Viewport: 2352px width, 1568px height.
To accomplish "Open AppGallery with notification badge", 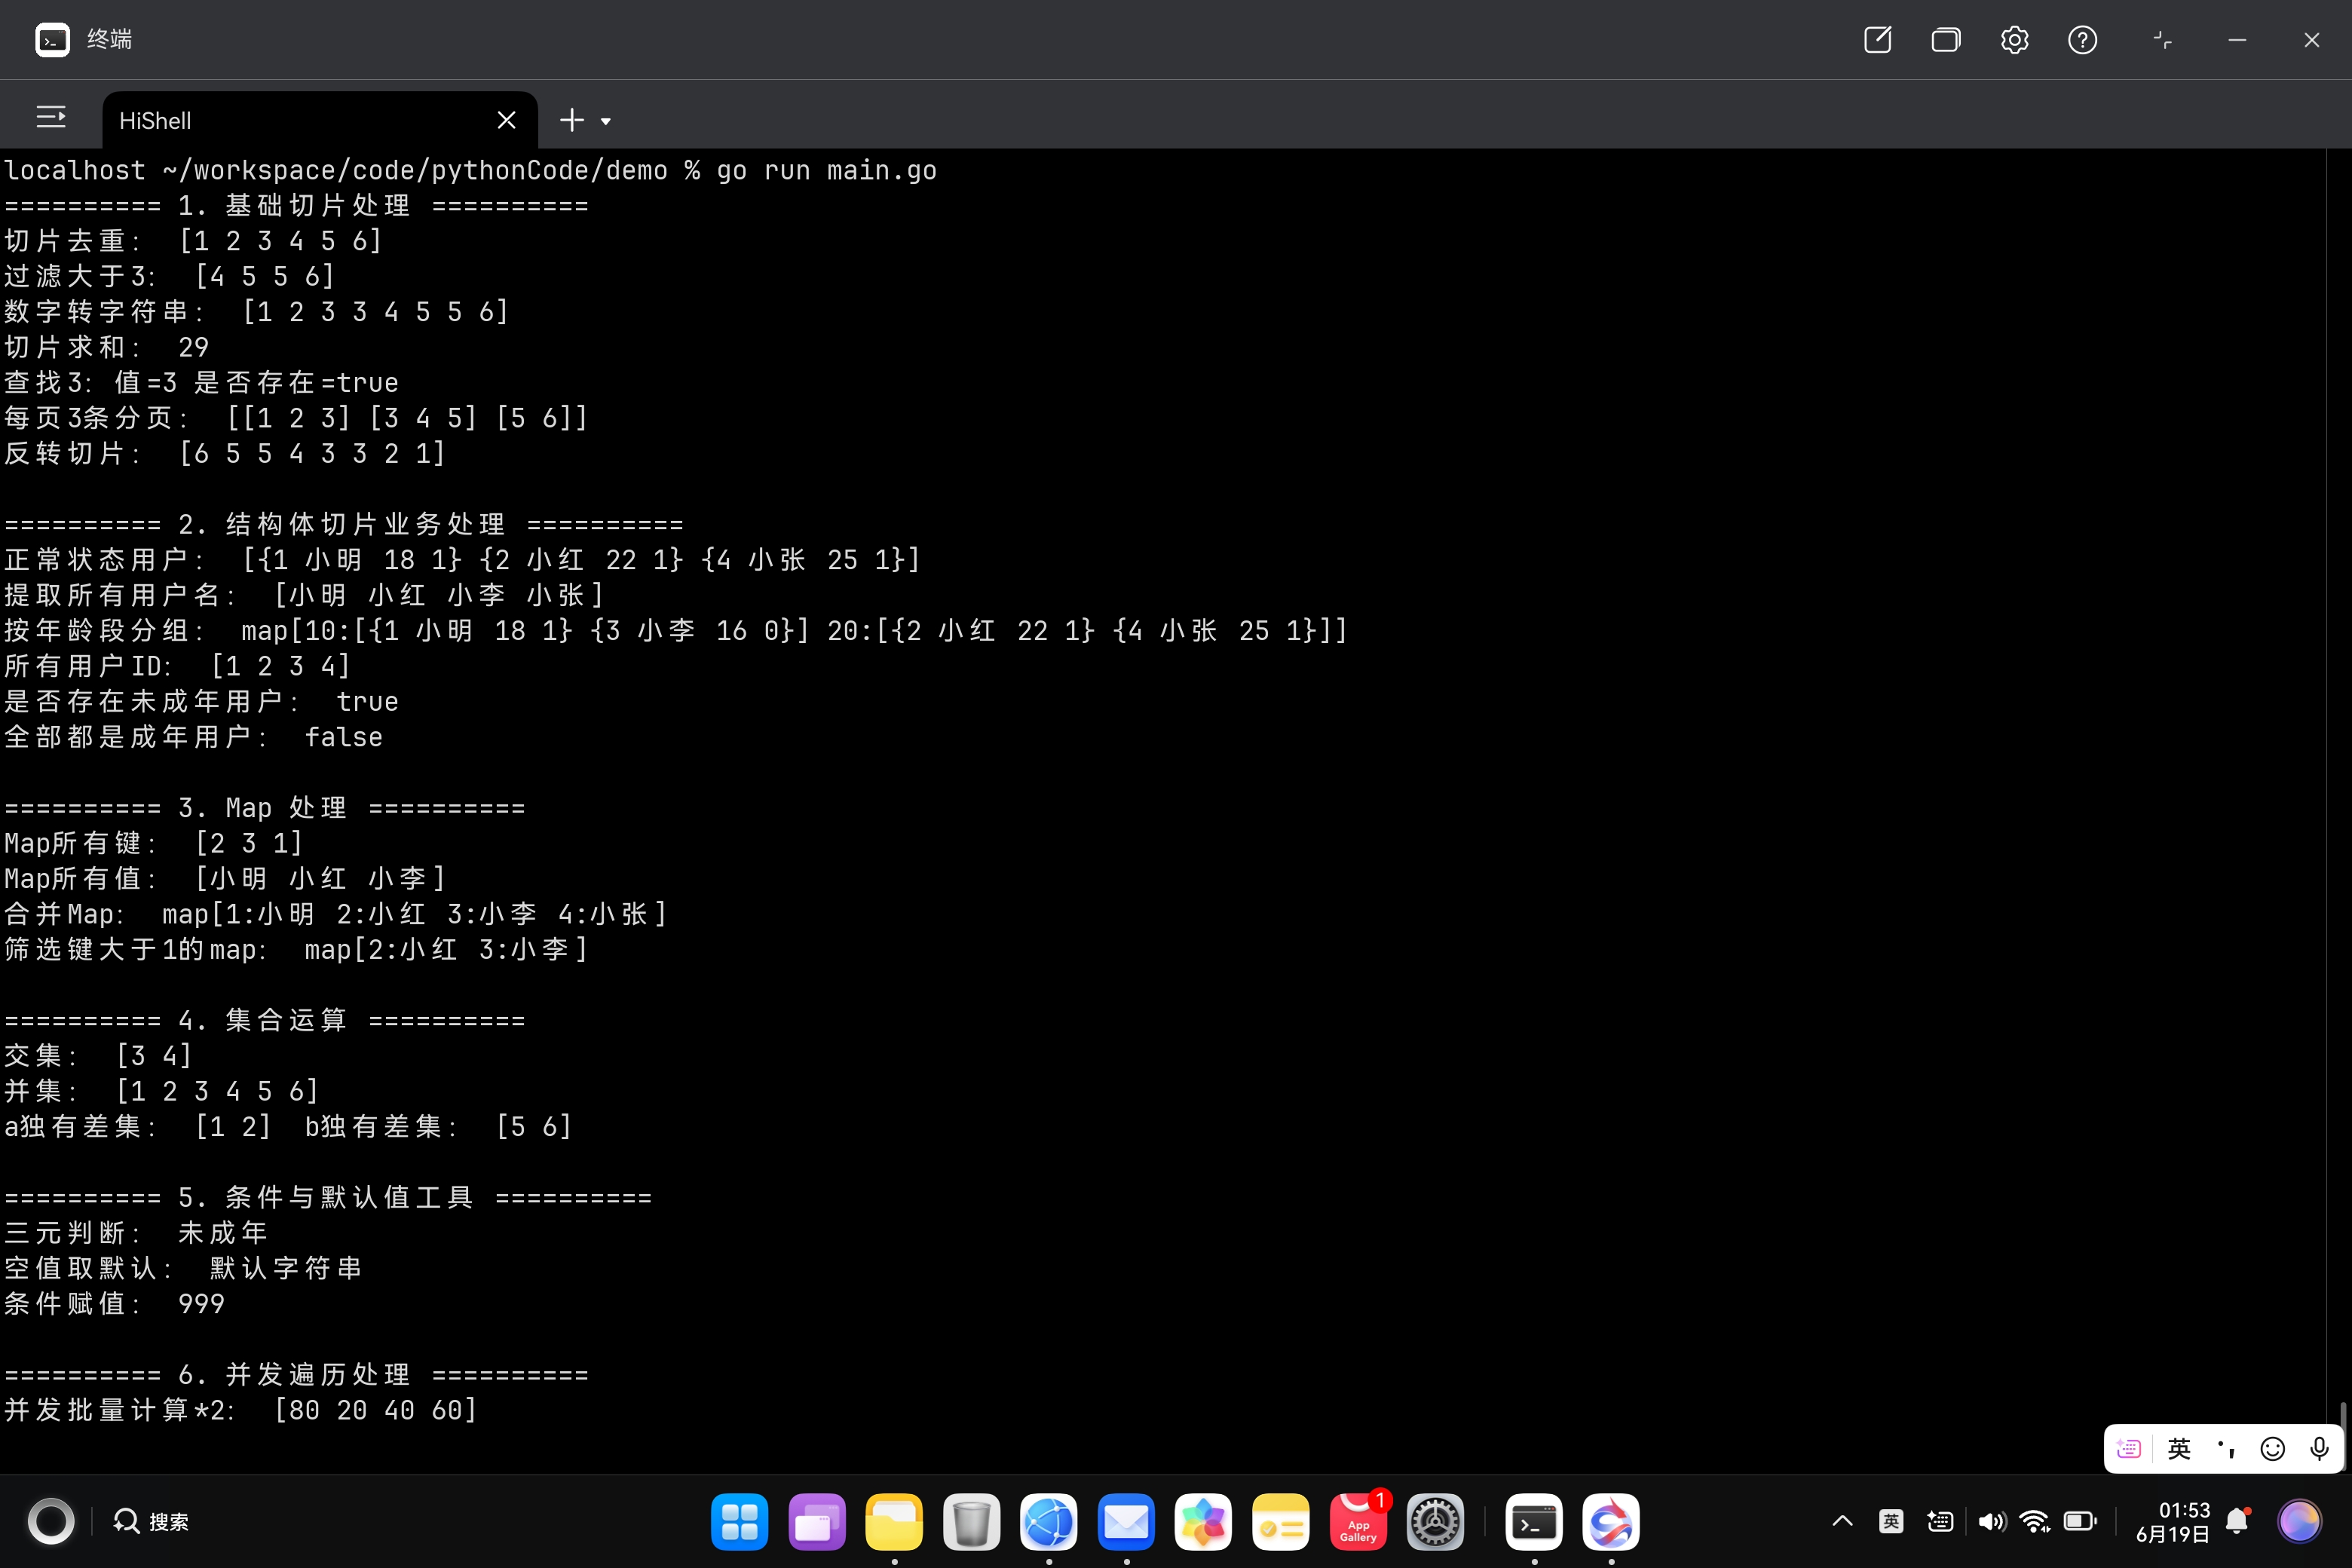I will (1358, 1521).
